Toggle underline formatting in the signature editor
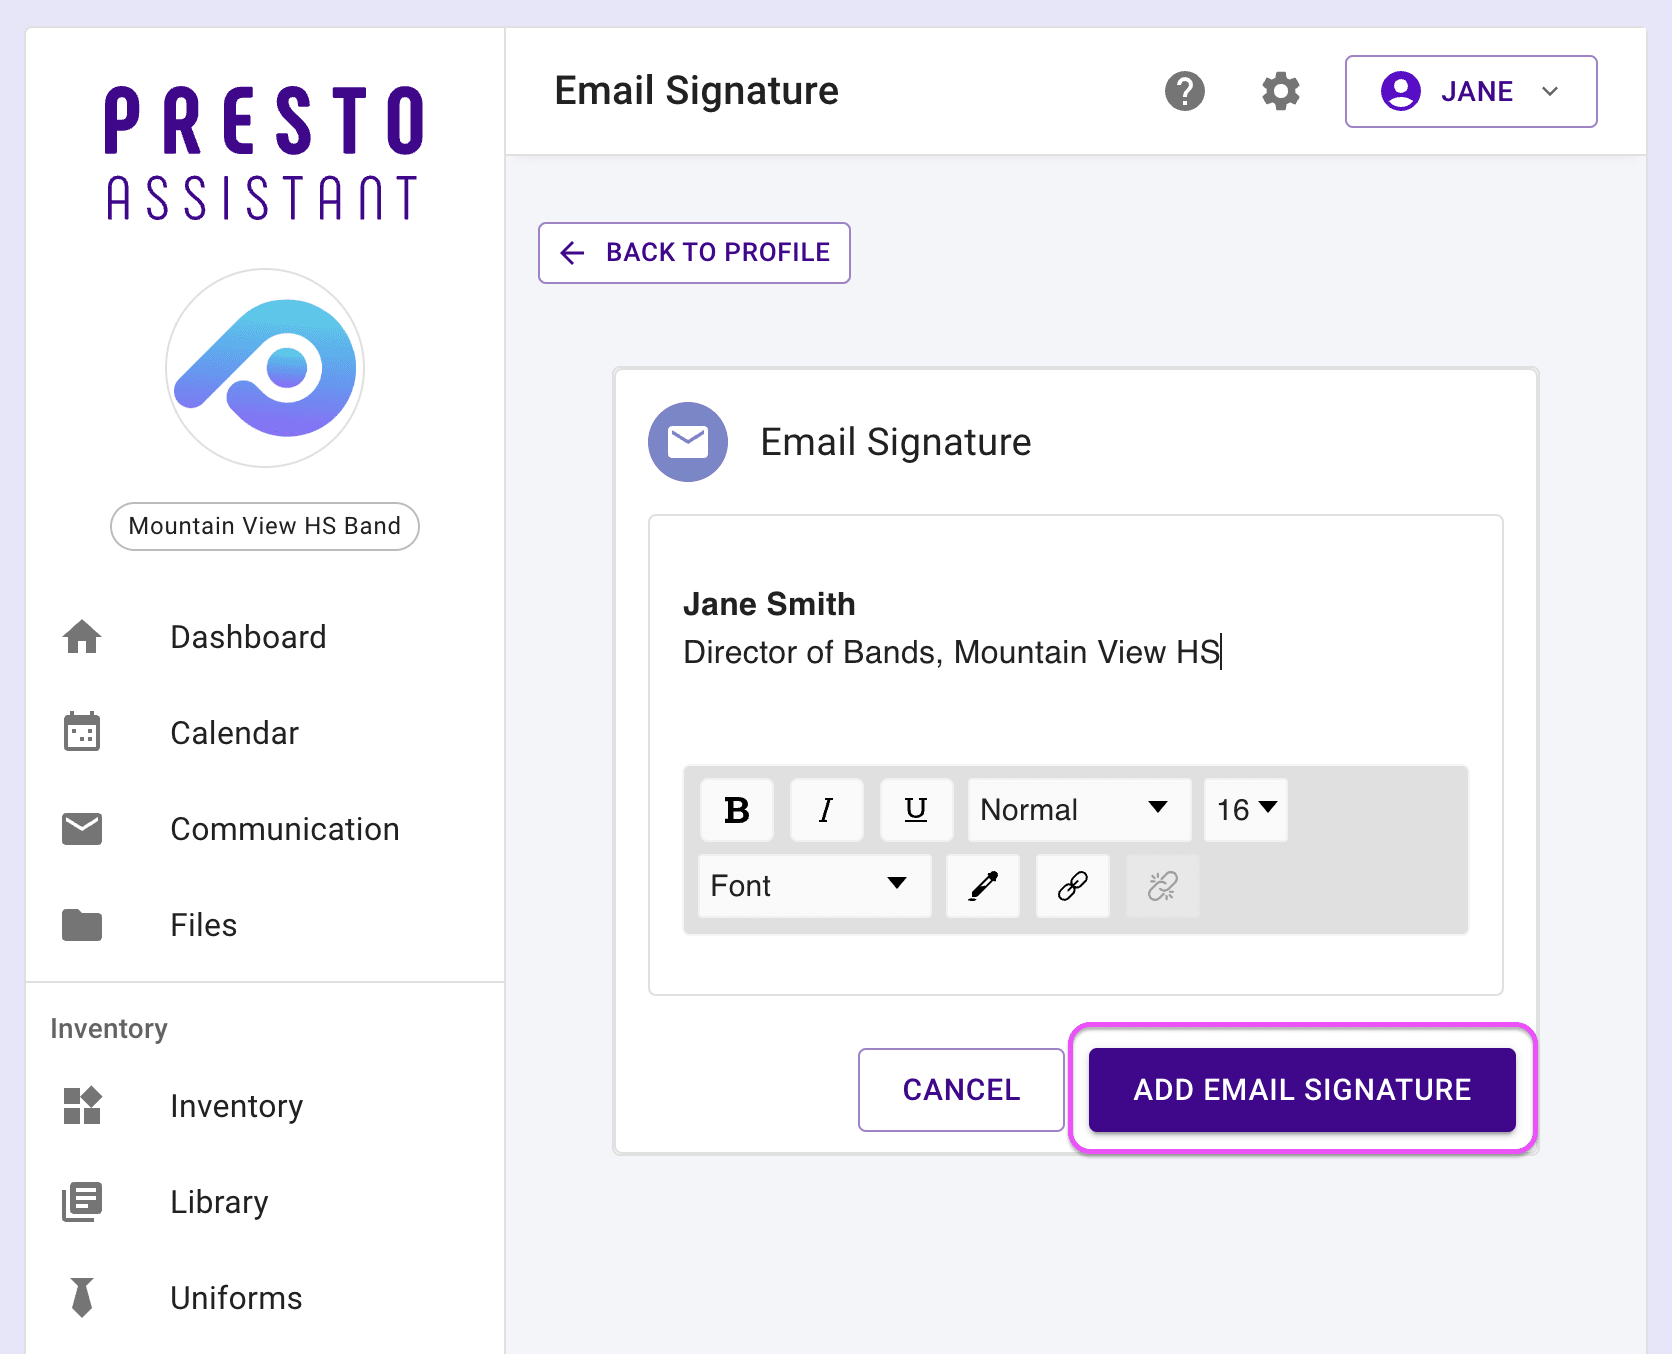This screenshot has height=1354, width=1672. [x=915, y=810]
